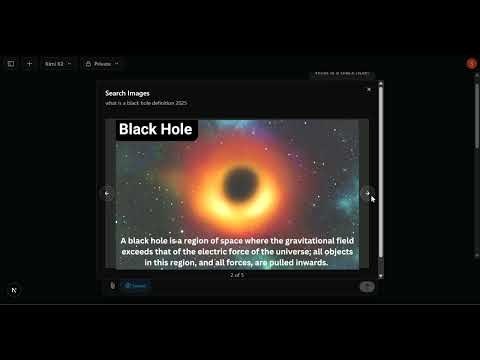Click the lock icon beside Private
Viewport: 480px width, 360px height.
pyautogui.click(x=88, y=64)
